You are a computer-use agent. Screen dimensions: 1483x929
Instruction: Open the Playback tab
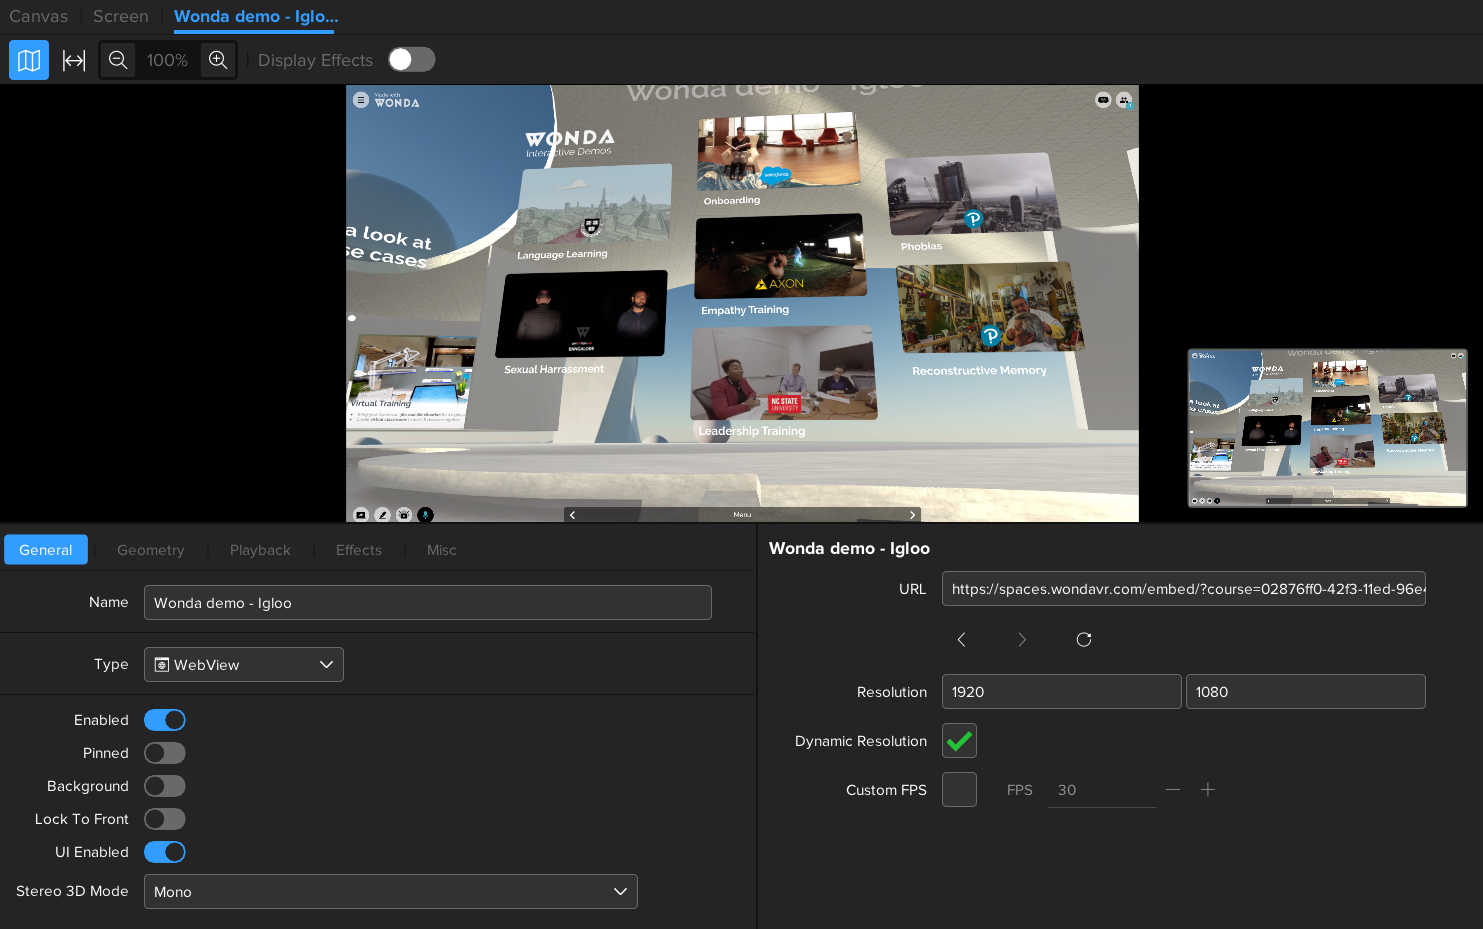coord(260,550)
